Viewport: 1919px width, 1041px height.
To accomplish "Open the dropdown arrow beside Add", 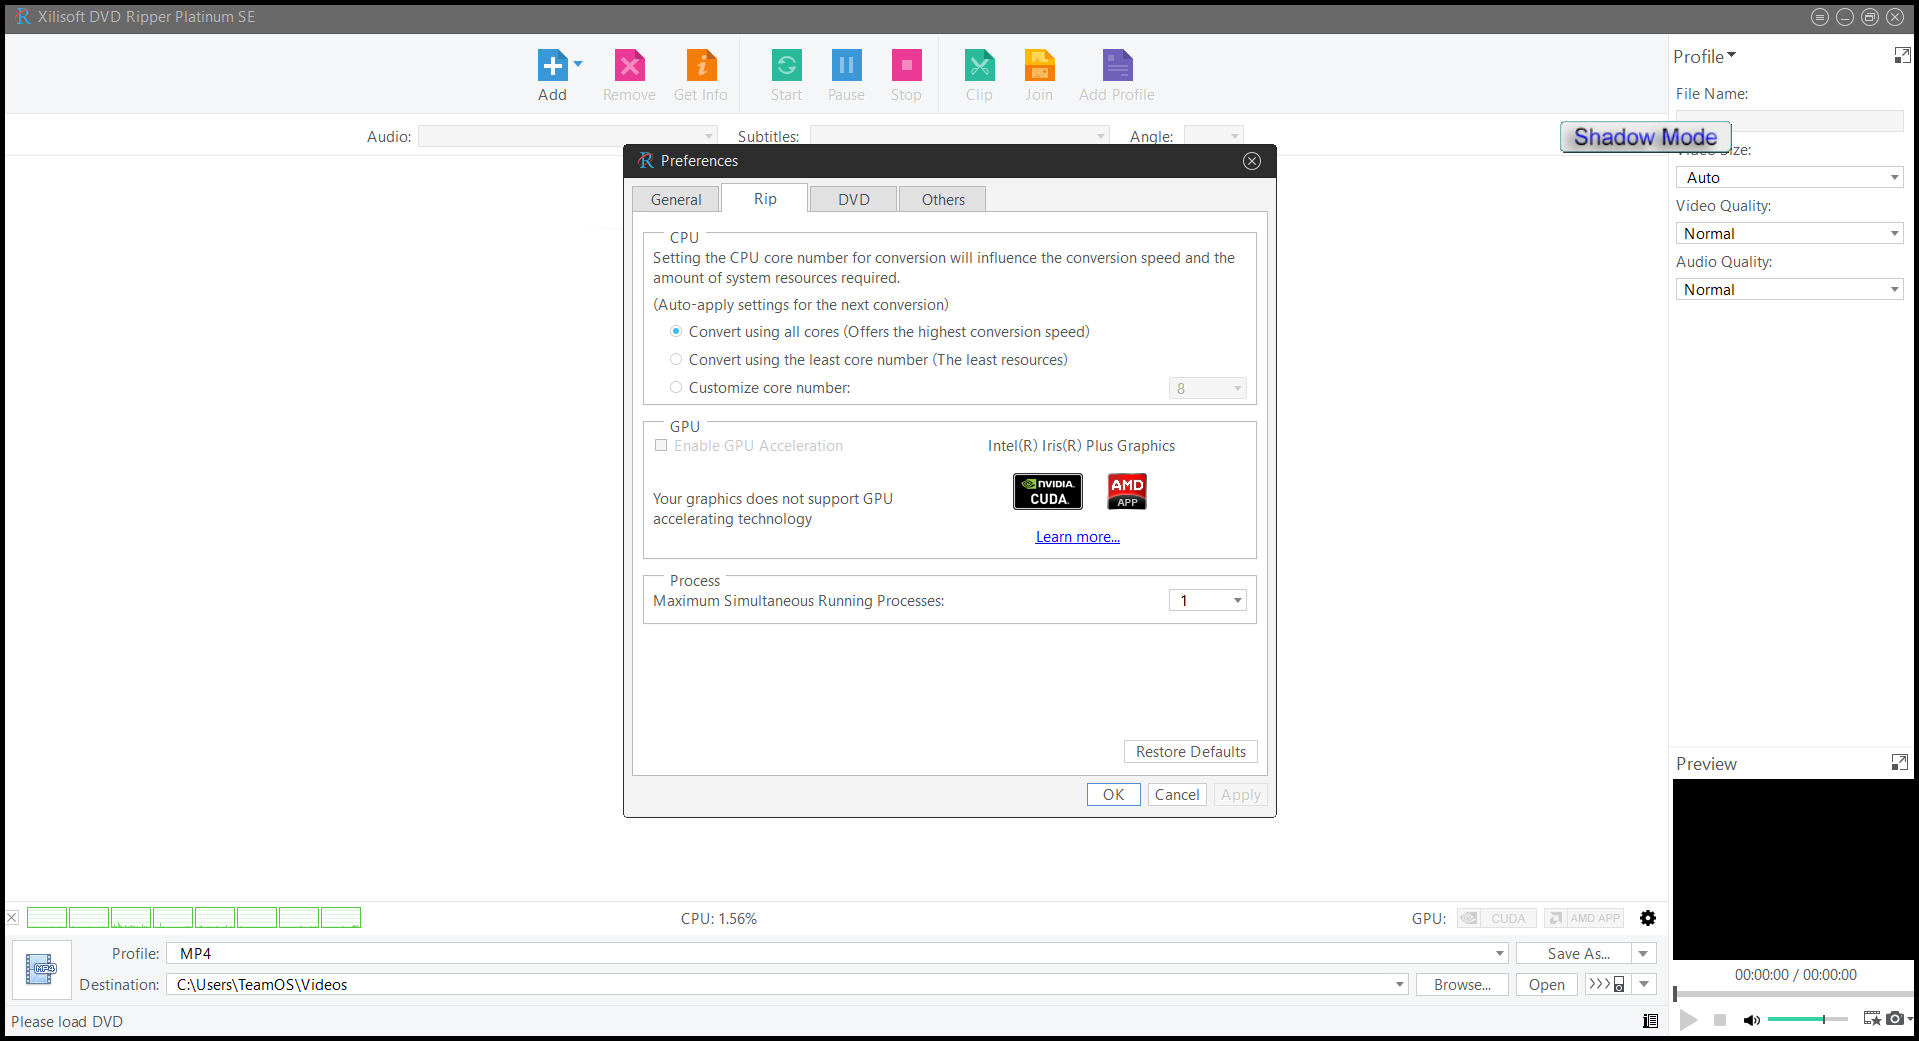I will click(578, 64).
